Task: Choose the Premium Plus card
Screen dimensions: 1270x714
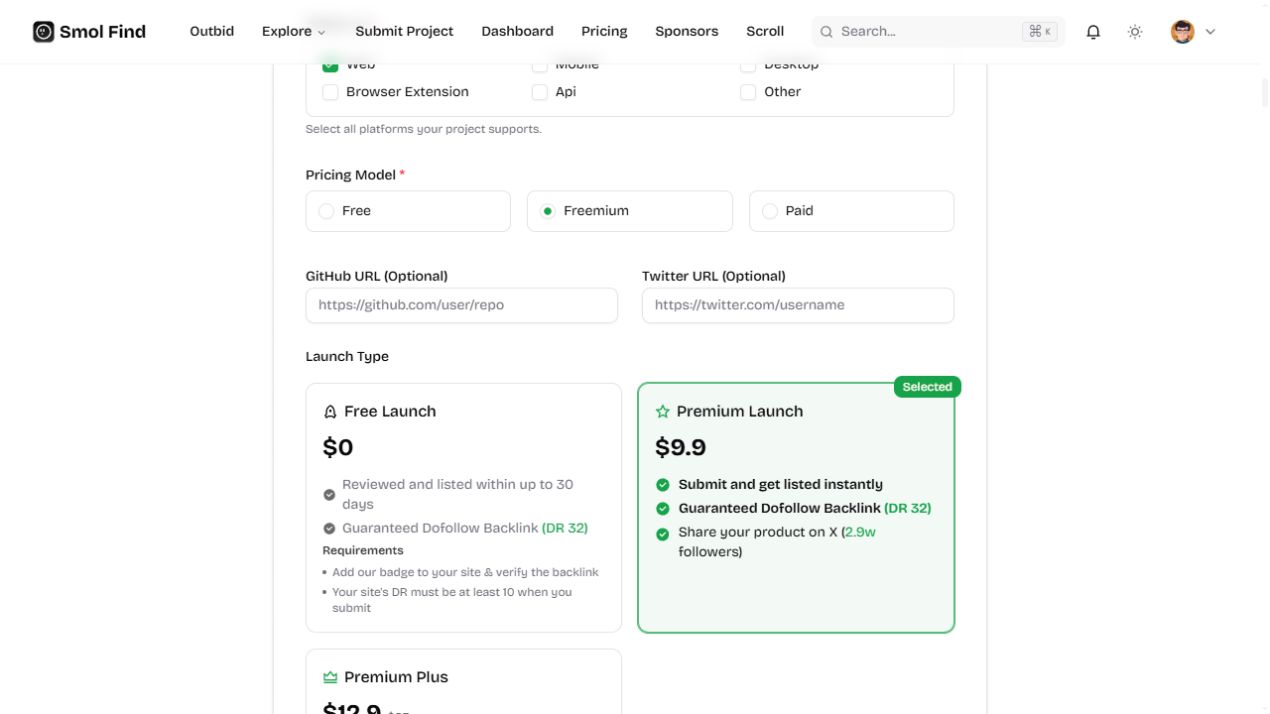Action: [464, 682]
